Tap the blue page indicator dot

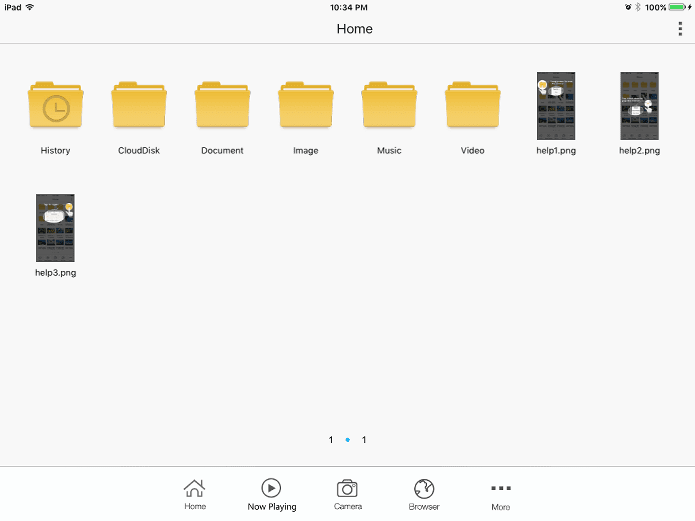pyautogui.click(x=348, y=440)
